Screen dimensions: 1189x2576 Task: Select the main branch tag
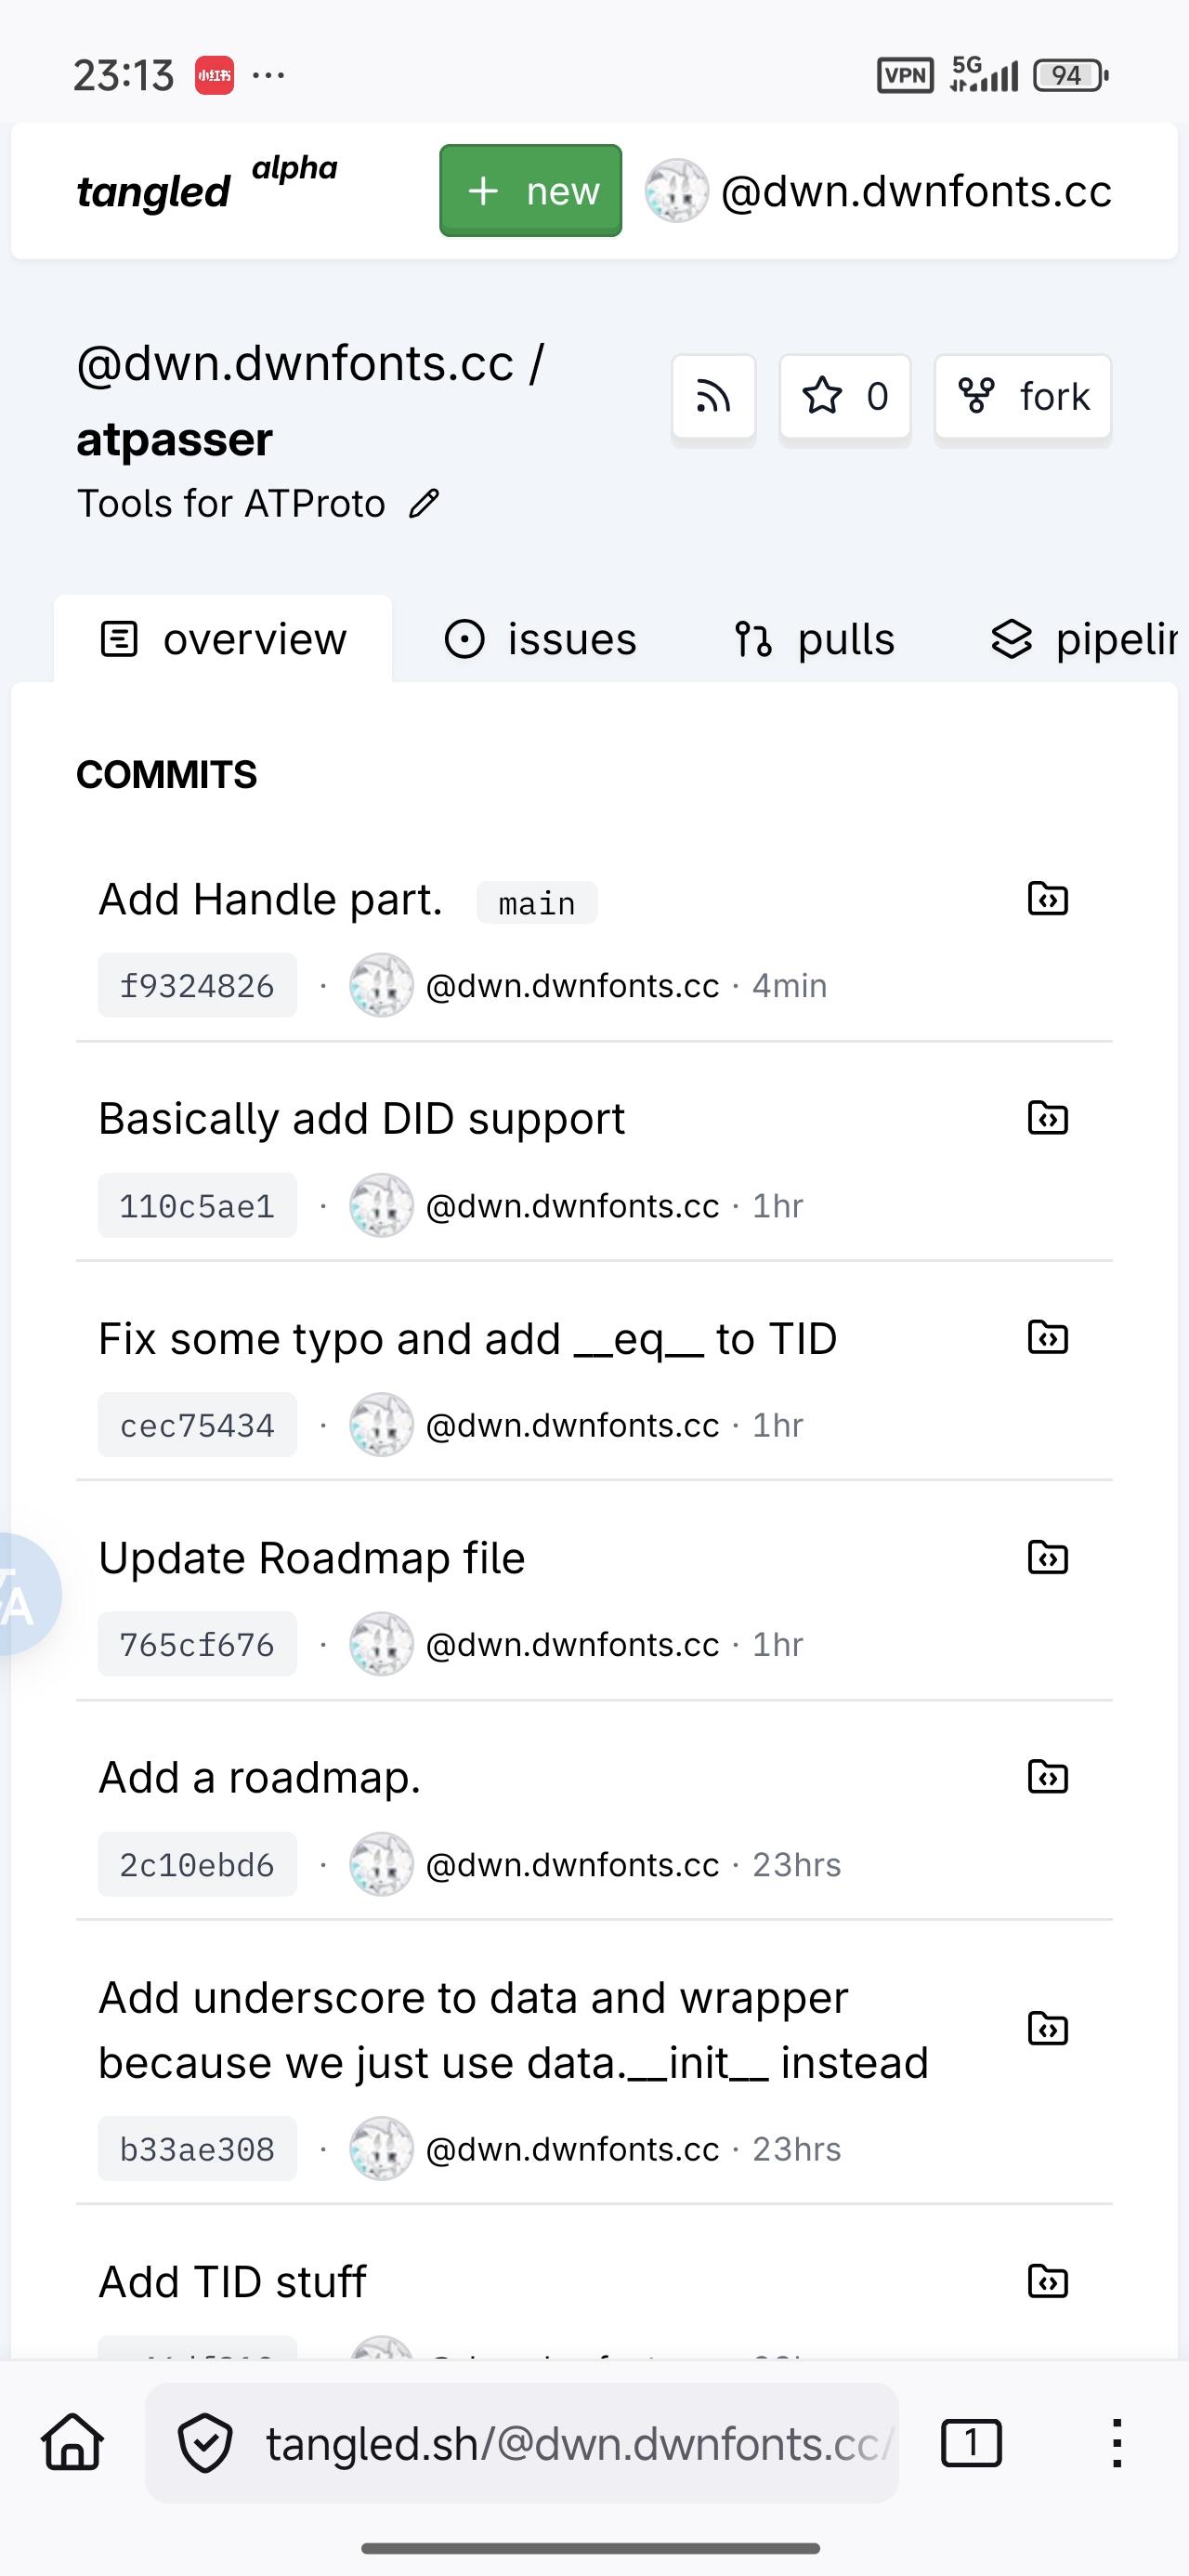point(537,903)
